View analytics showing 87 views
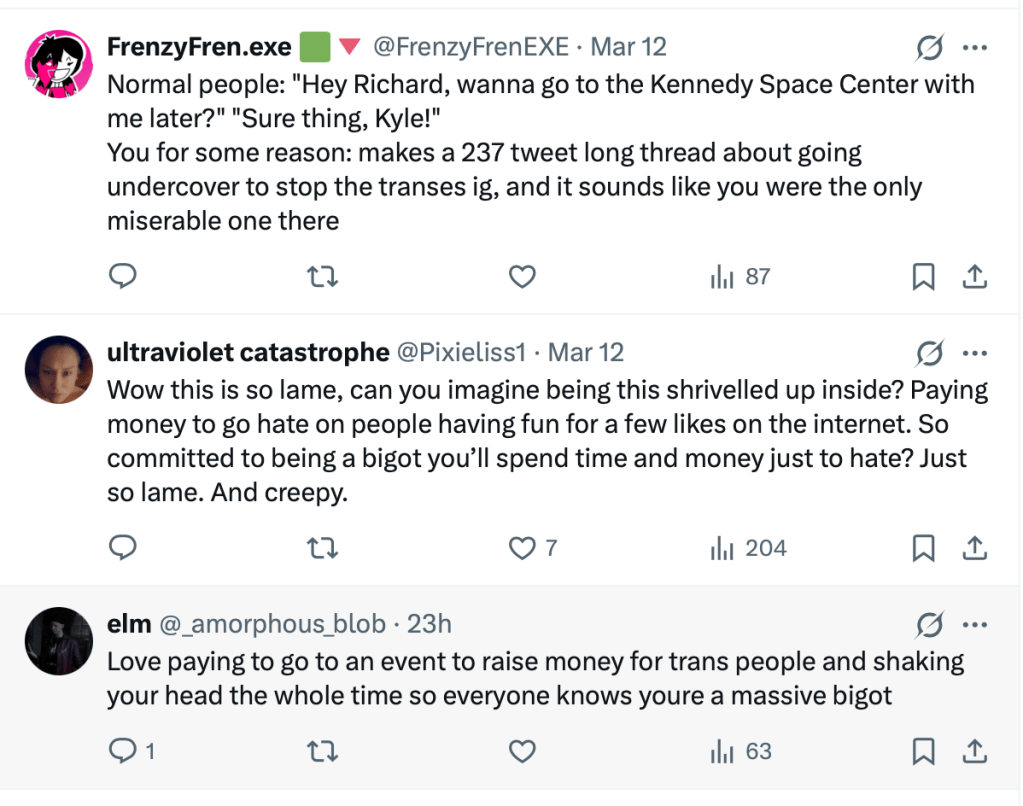This screenshot has width=1023, height=806. click(739, 276)
